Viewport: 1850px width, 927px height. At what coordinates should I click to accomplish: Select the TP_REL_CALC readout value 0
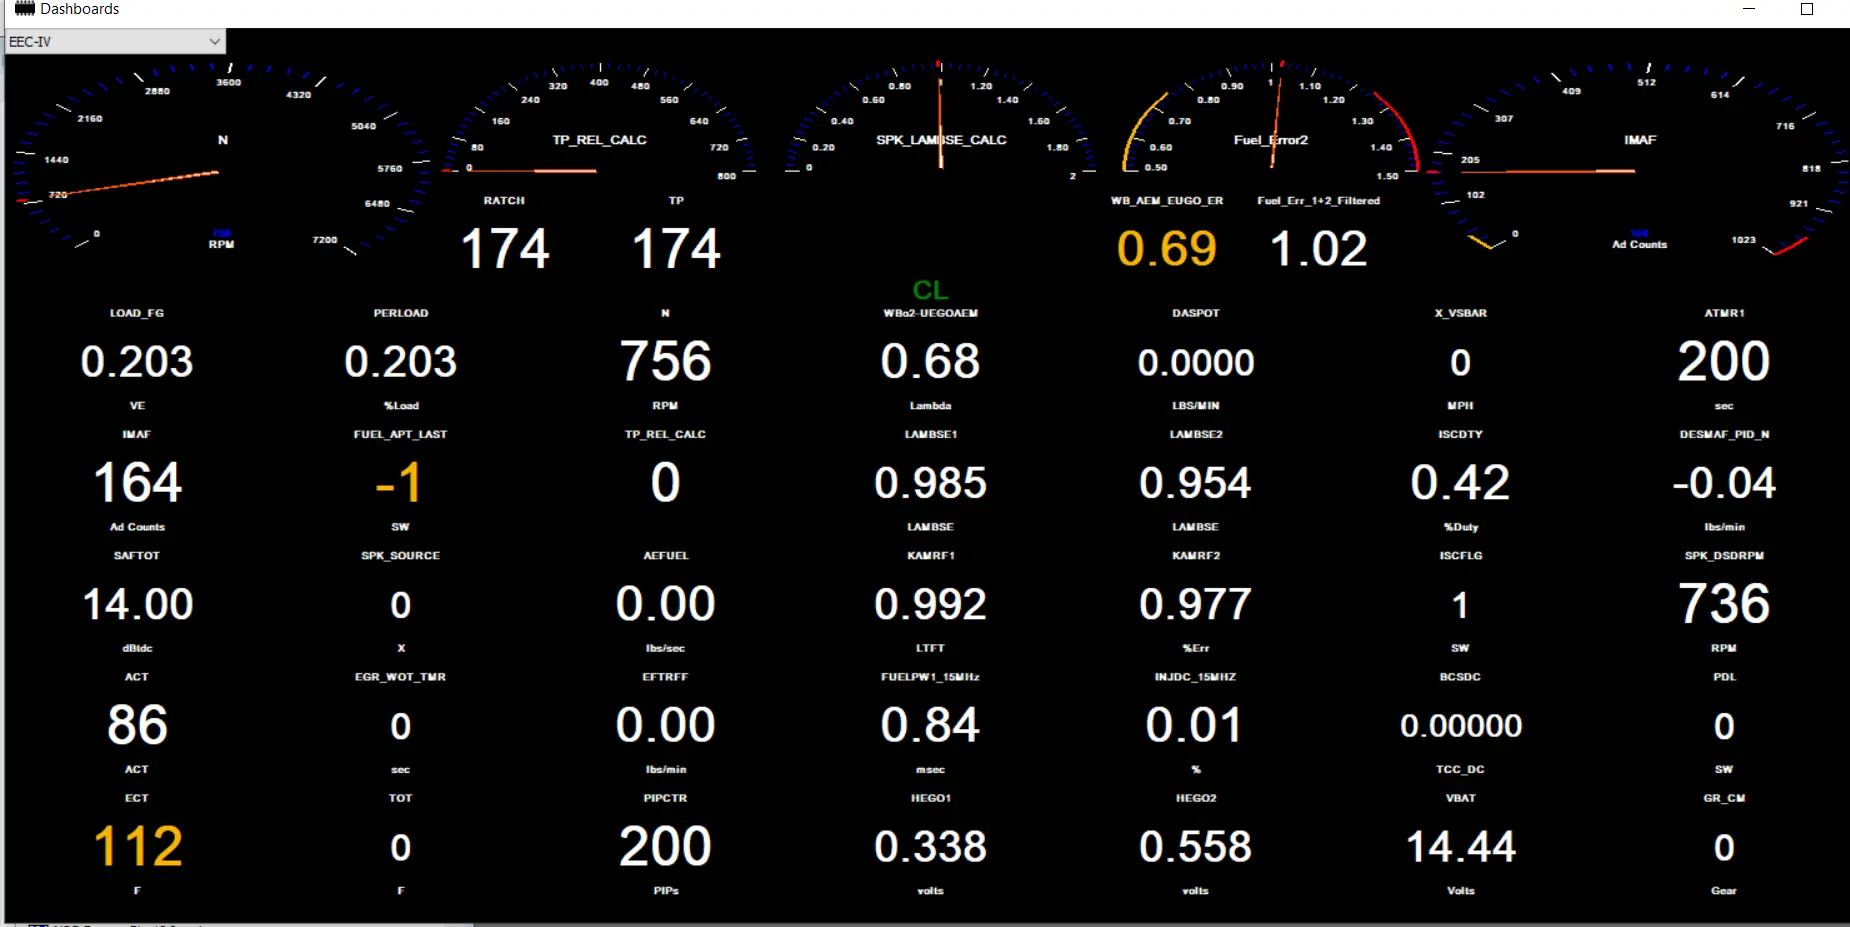pyautogui.click(x=665, y=483)
